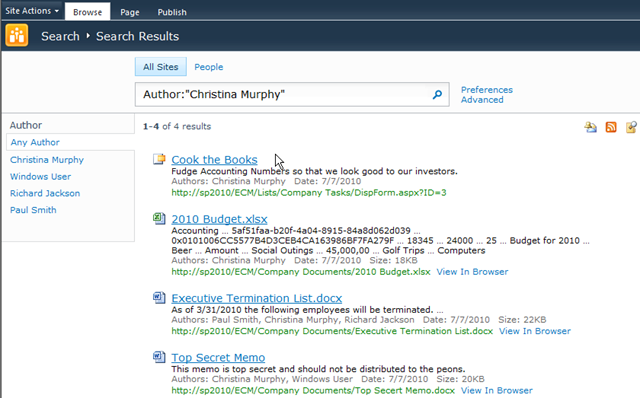Click the 'Beer ... Amount ... Social Outings' snippet line
The width and height of the screenshot is (640, 398).
[x=328, y=251]
